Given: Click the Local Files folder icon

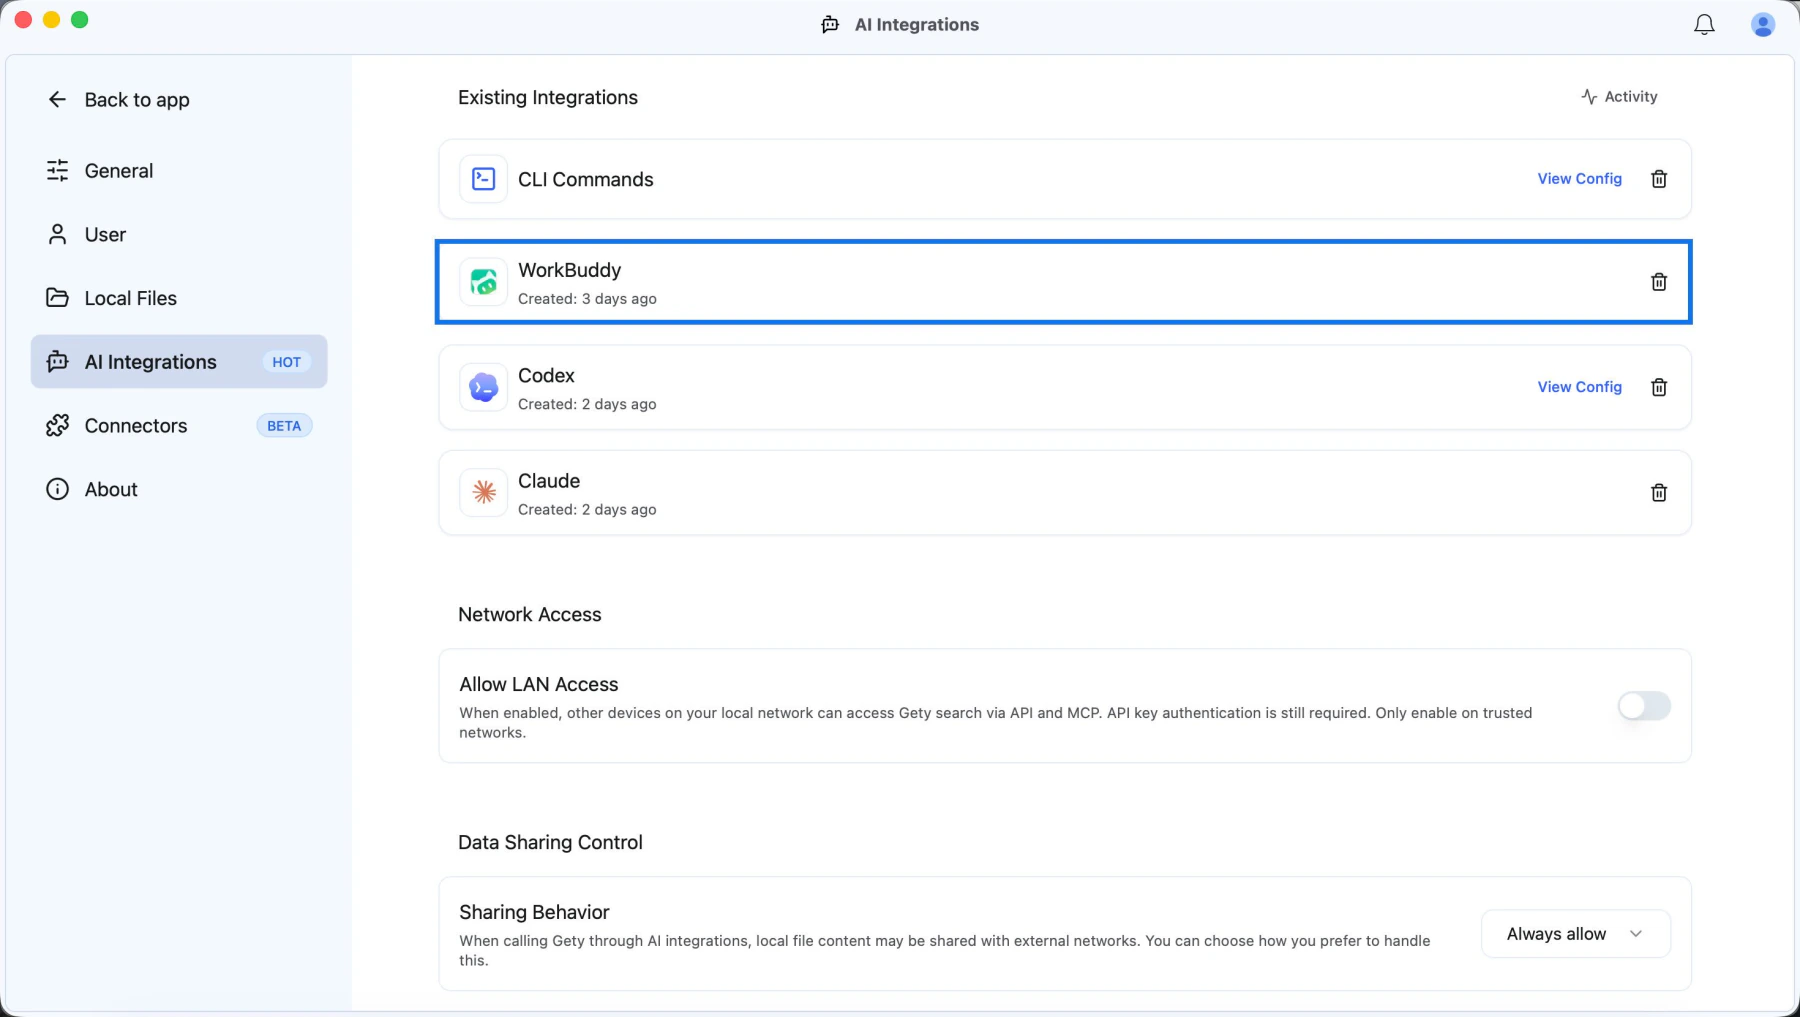Looking at the screenshot, I should click(x=57, y=298).
